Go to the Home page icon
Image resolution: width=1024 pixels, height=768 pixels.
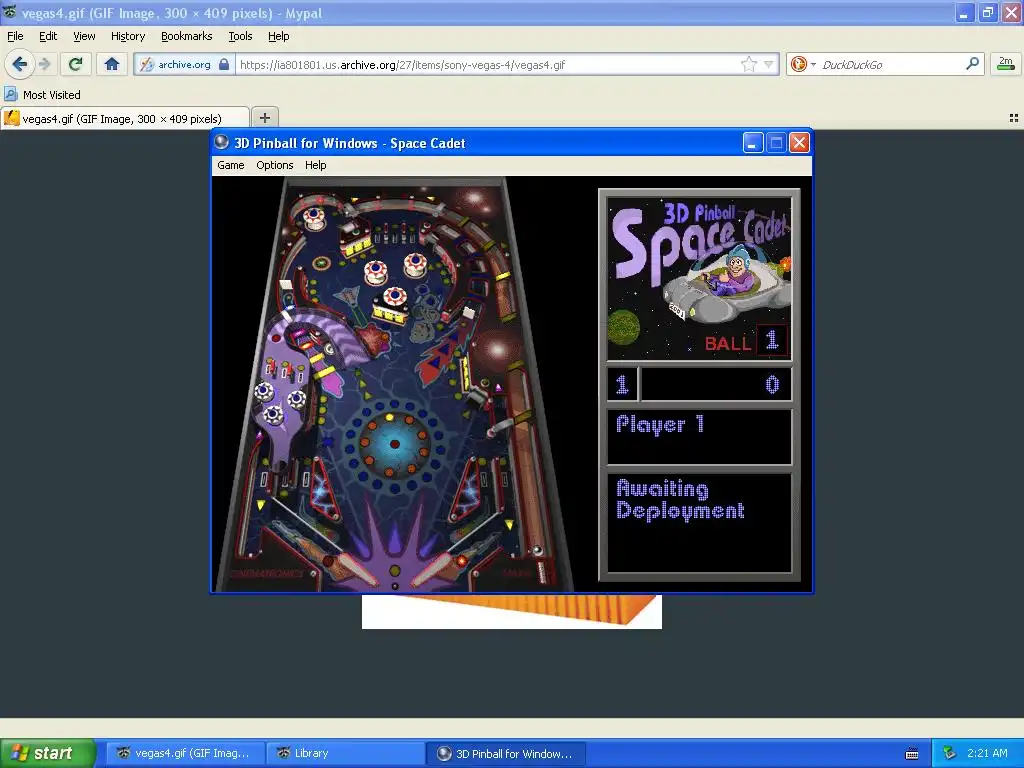pos(112,64)
